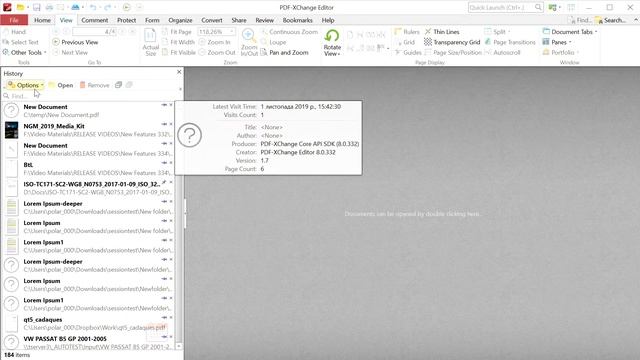Select Fit Page zoom option
This screenshot has width=640, height=360.
coord(177,32)
